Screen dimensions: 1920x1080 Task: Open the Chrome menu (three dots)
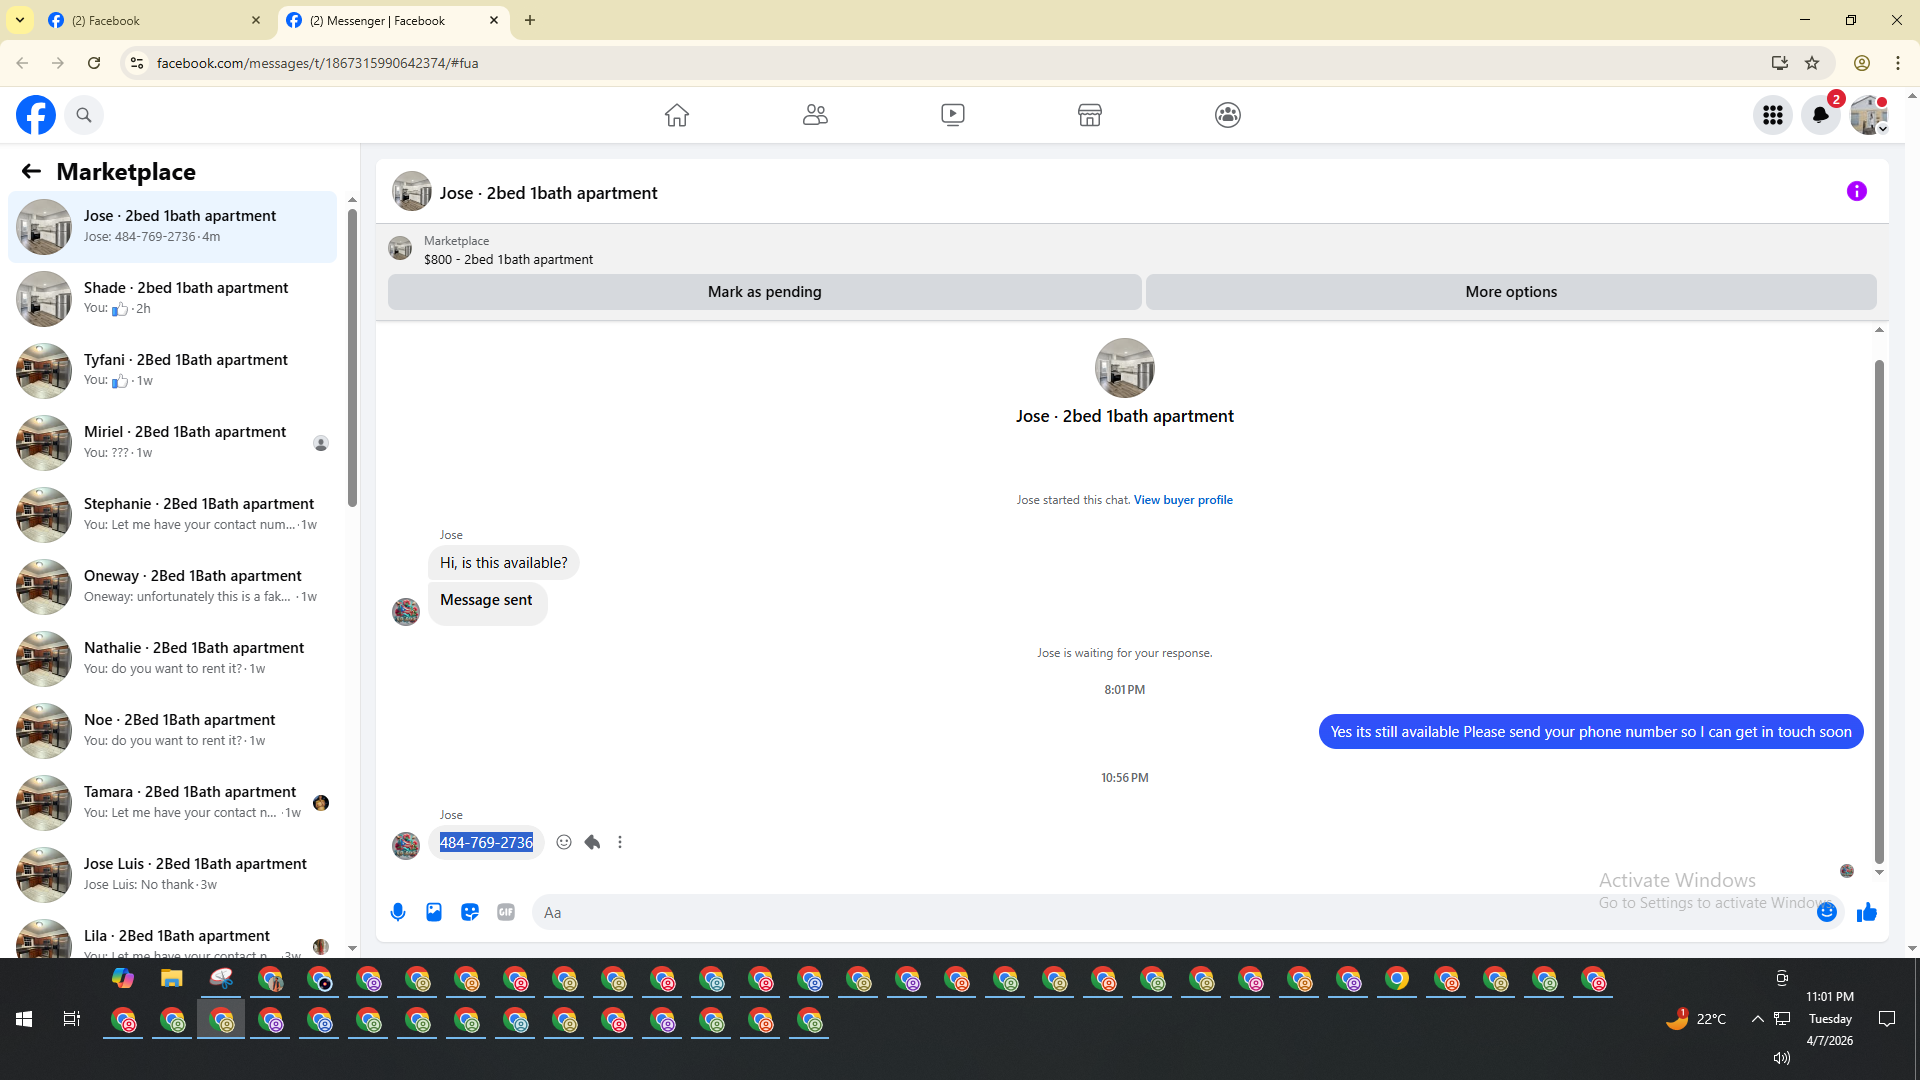1898,63
